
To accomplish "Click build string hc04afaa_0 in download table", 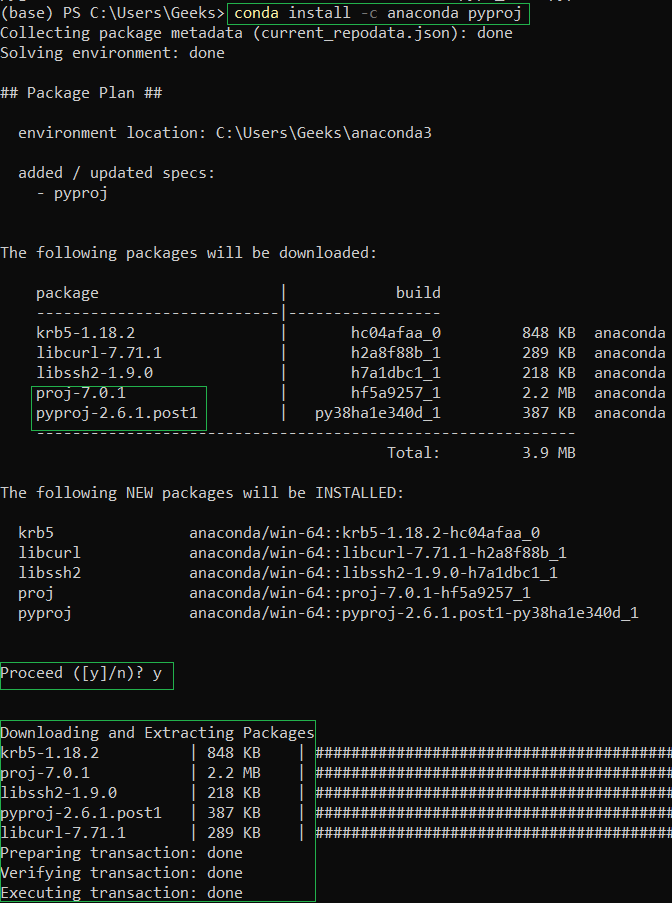I will tap(395, 333).
